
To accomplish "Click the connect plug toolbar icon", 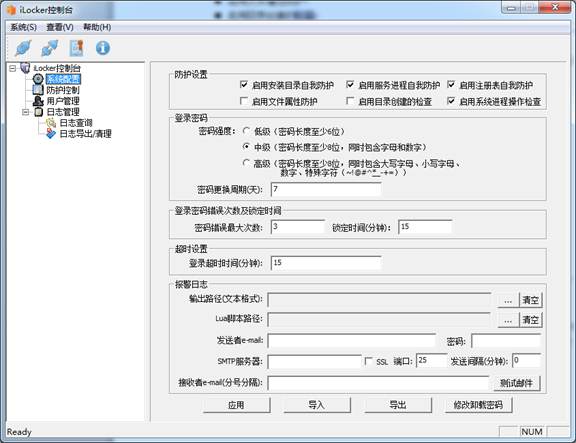I will (23, 48).
